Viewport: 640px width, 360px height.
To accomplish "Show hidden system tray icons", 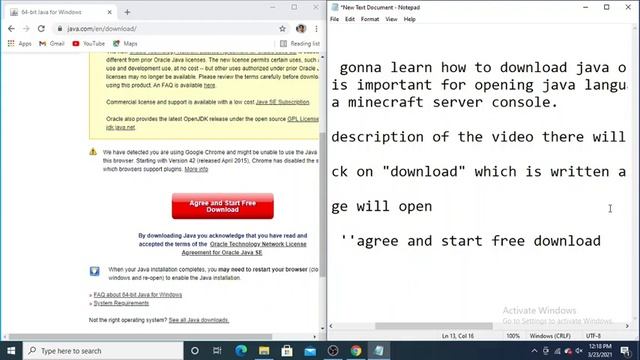I will [534, 351].
